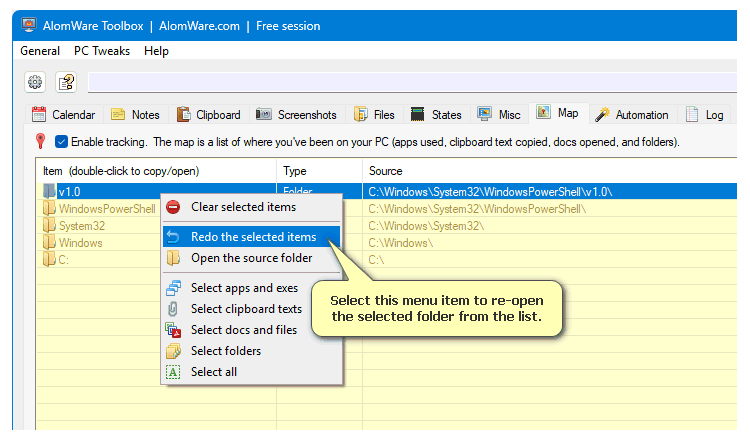Click the settings gear icon in toolbar
The height and width of the screenshot is (440, 750).
(x=35, y=82)
